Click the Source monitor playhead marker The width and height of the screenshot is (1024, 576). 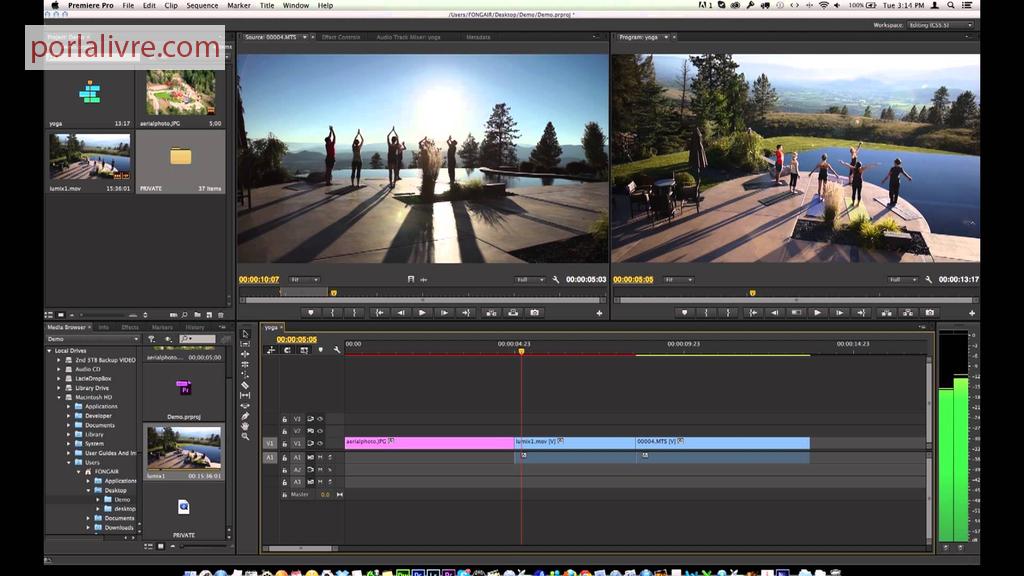pos(334,293)
